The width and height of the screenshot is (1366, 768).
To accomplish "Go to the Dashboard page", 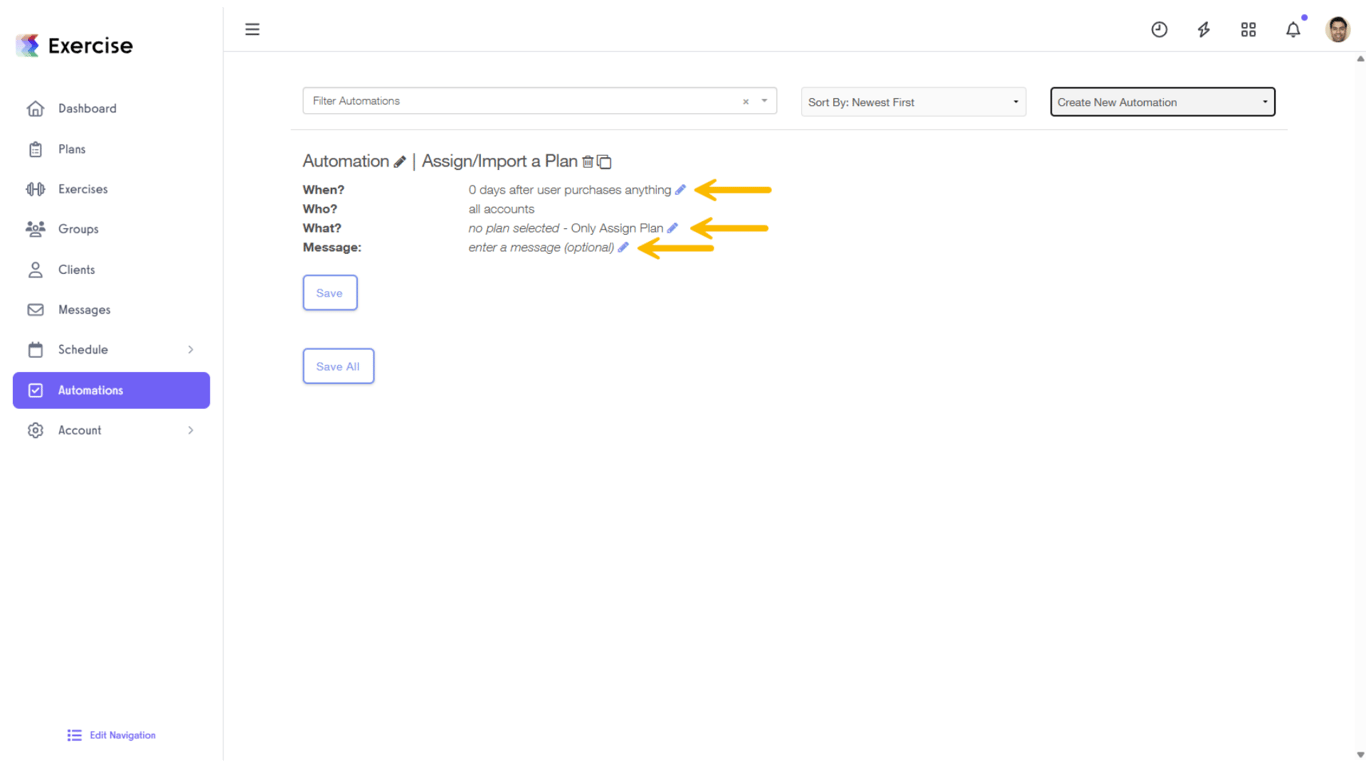I will [x=87, y=108].
